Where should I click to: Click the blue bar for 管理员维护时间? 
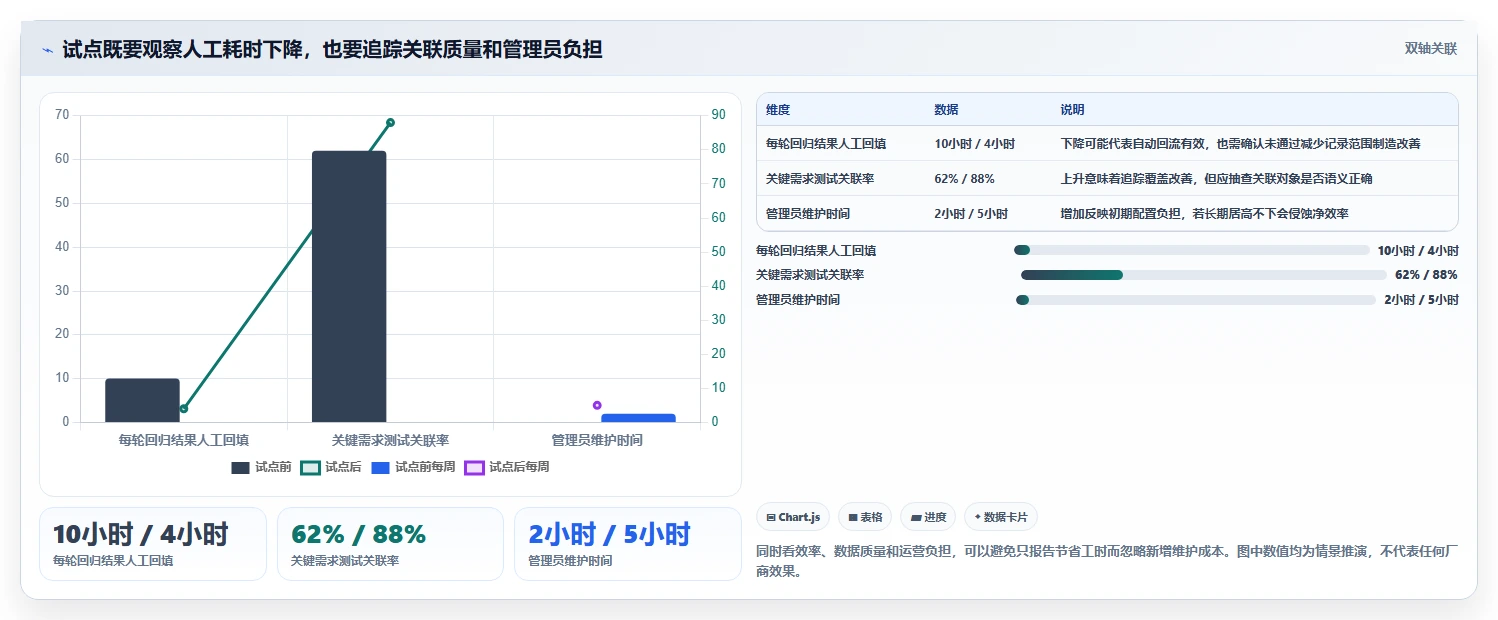coord(638,418)
